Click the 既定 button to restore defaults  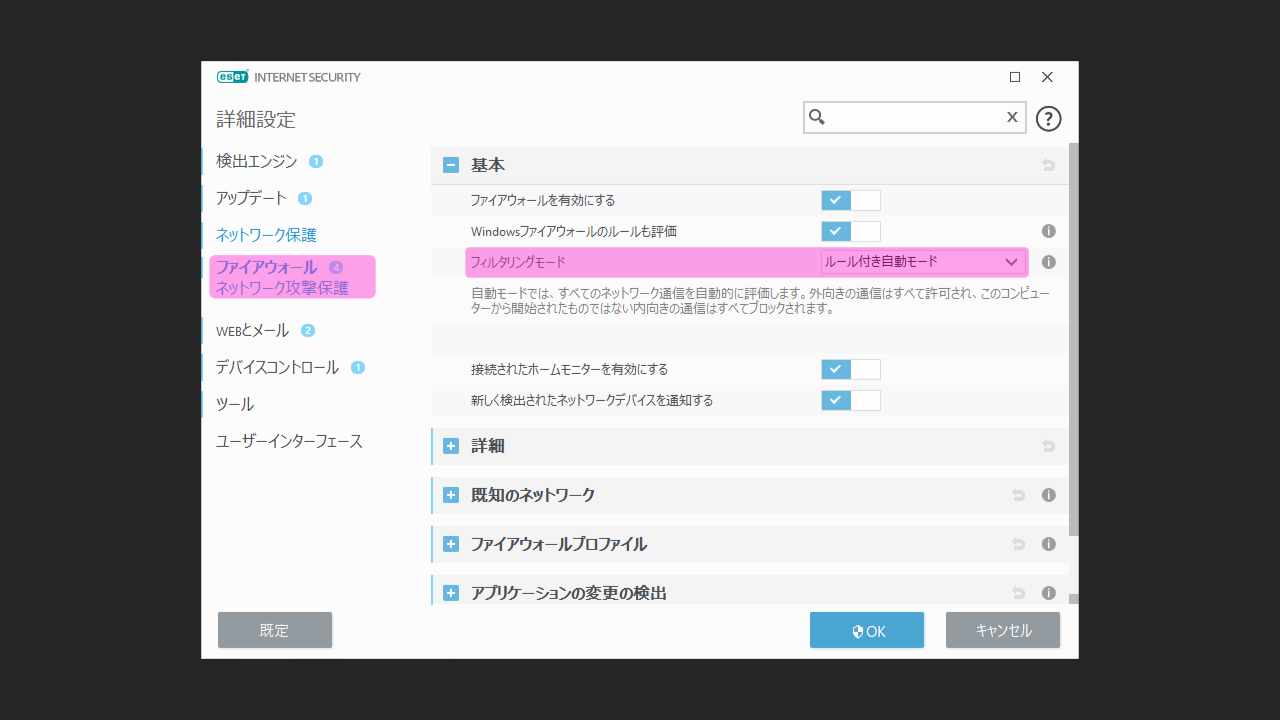pos(274,630)
